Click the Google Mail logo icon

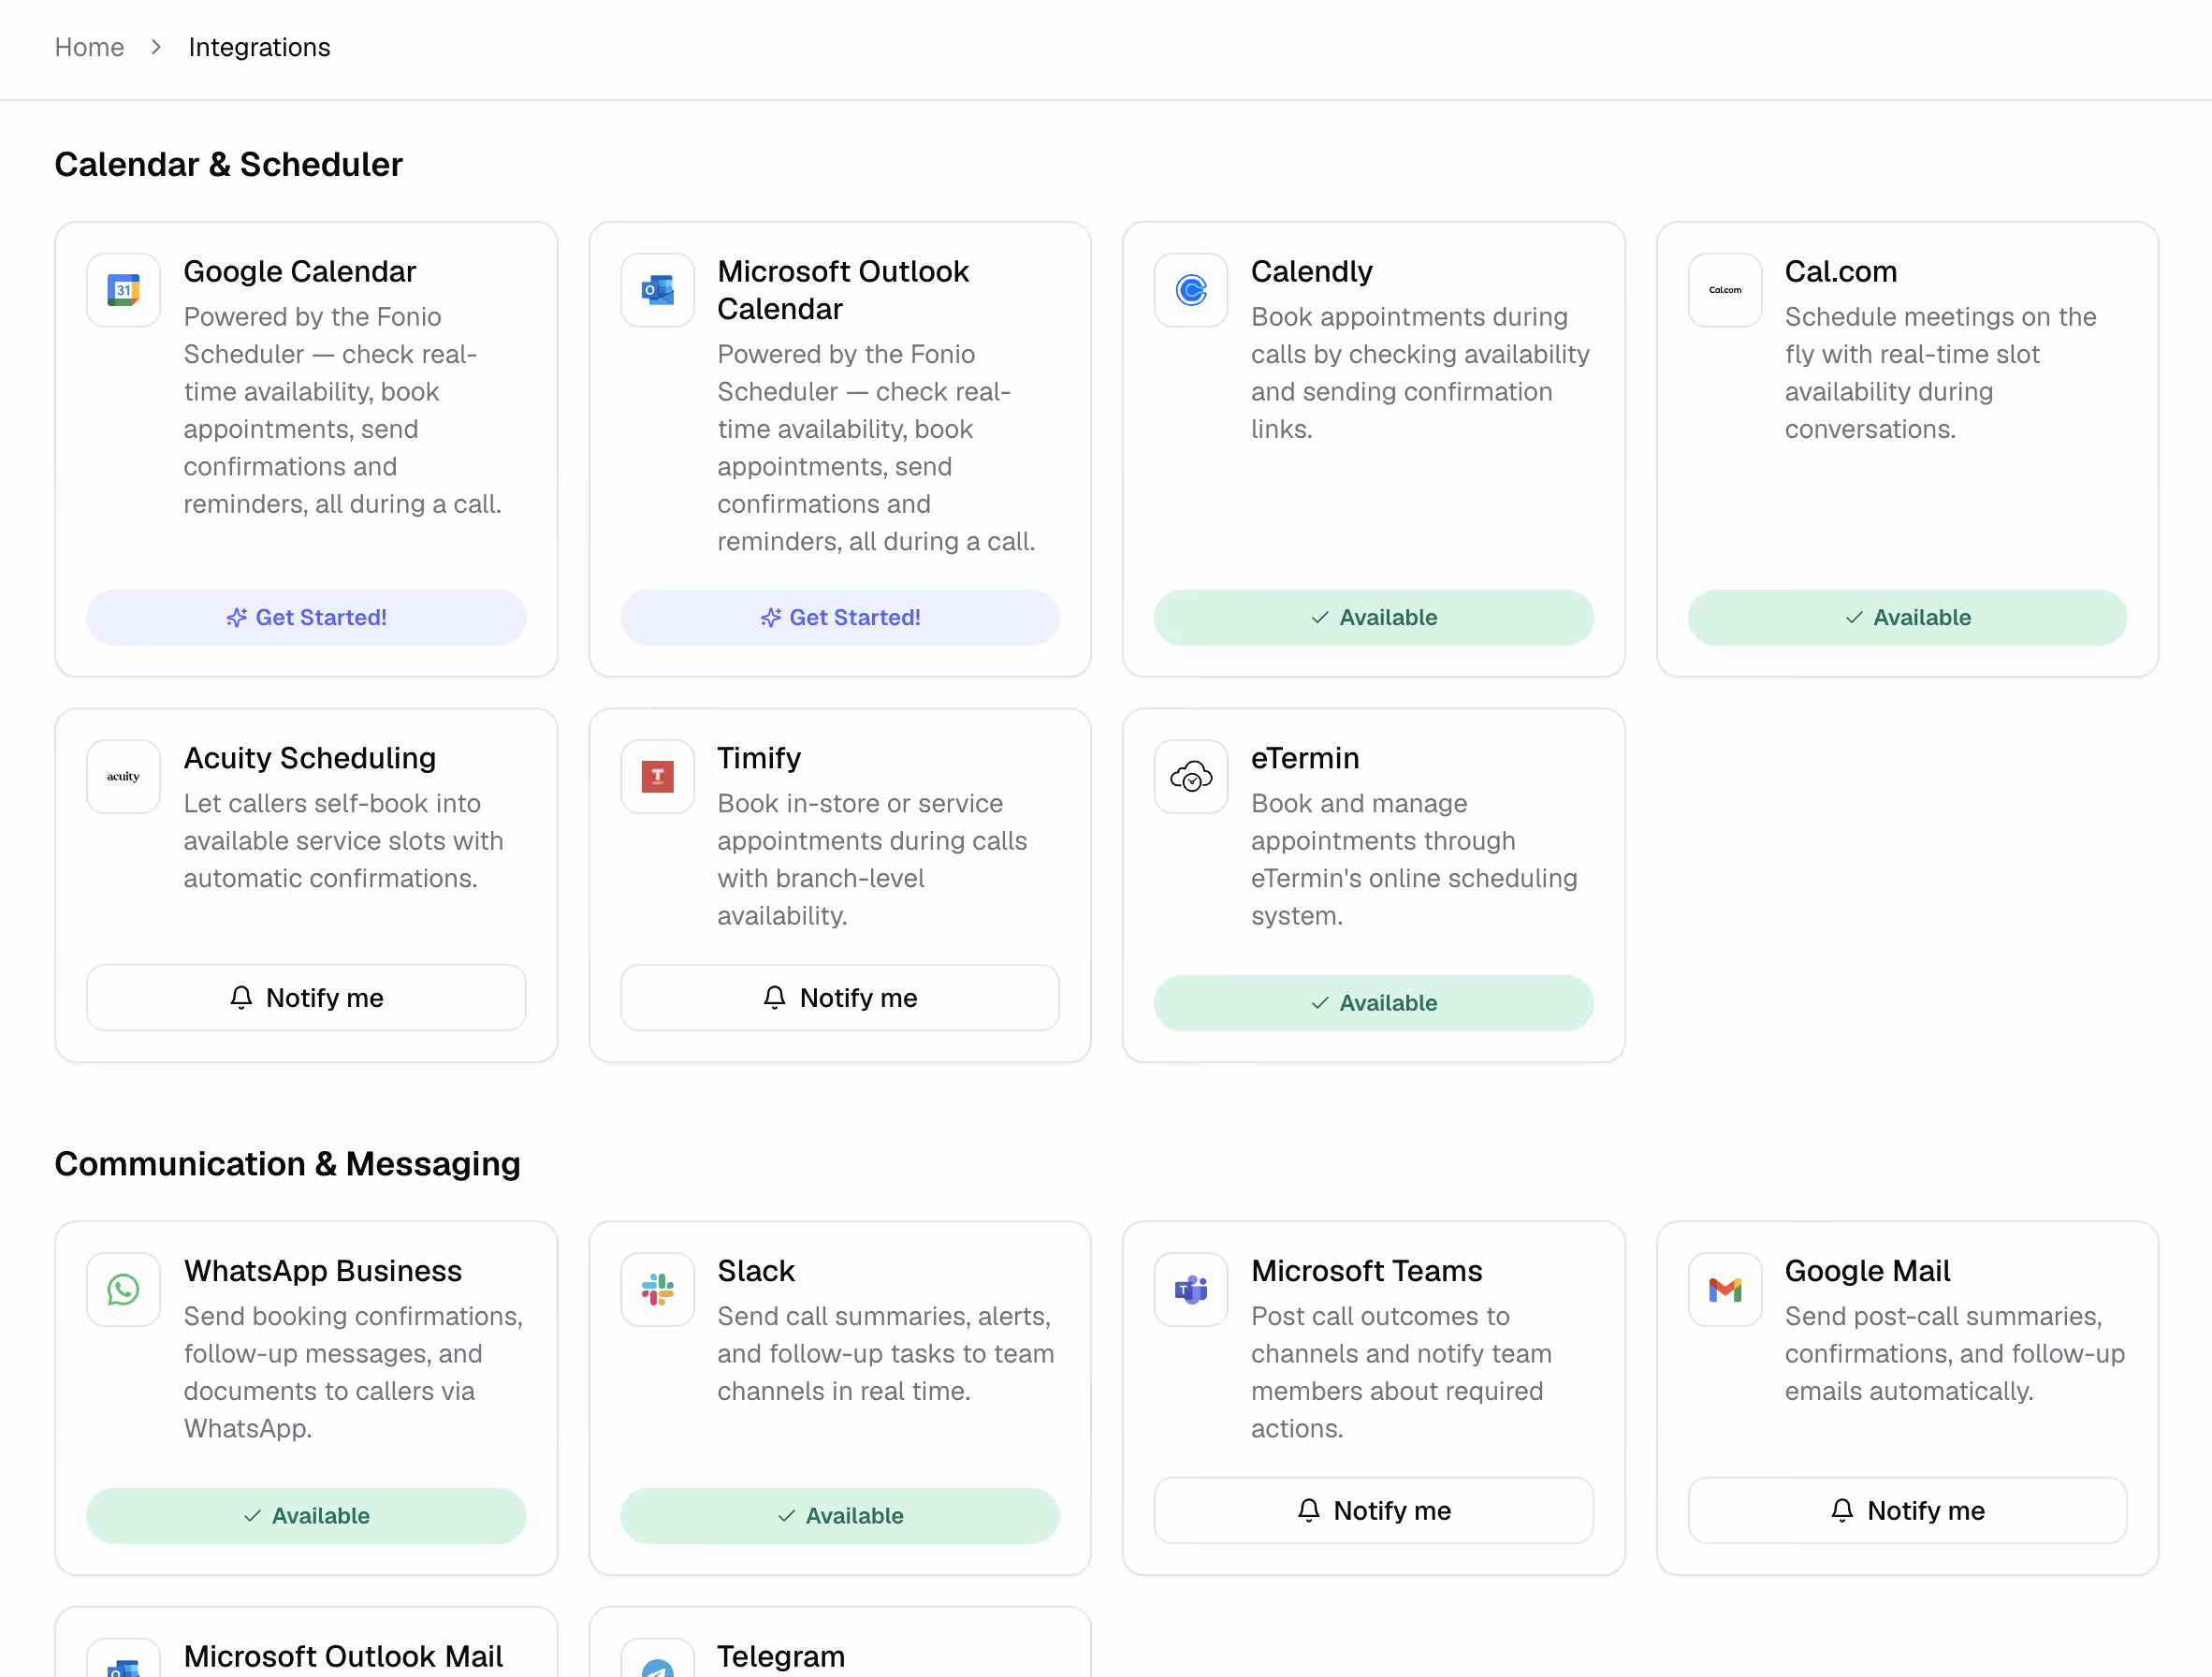(1724, 1290)
